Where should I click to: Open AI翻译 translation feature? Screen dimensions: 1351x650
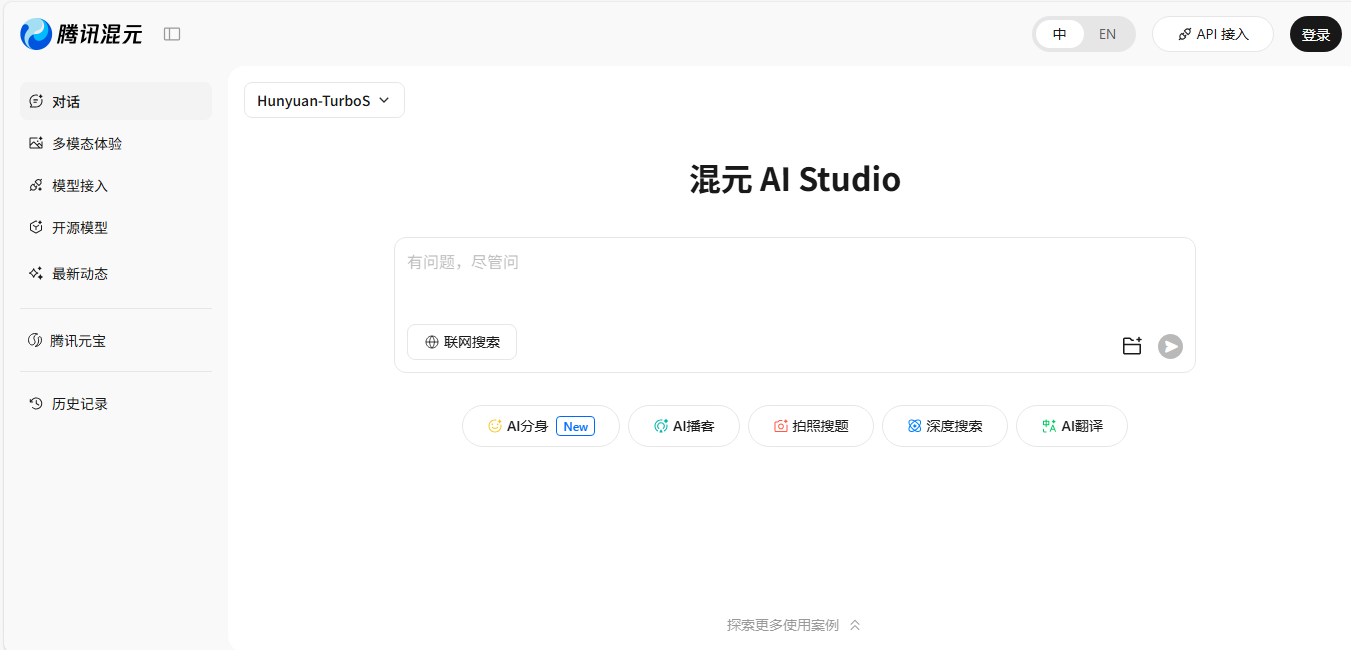coord(1071,426)
